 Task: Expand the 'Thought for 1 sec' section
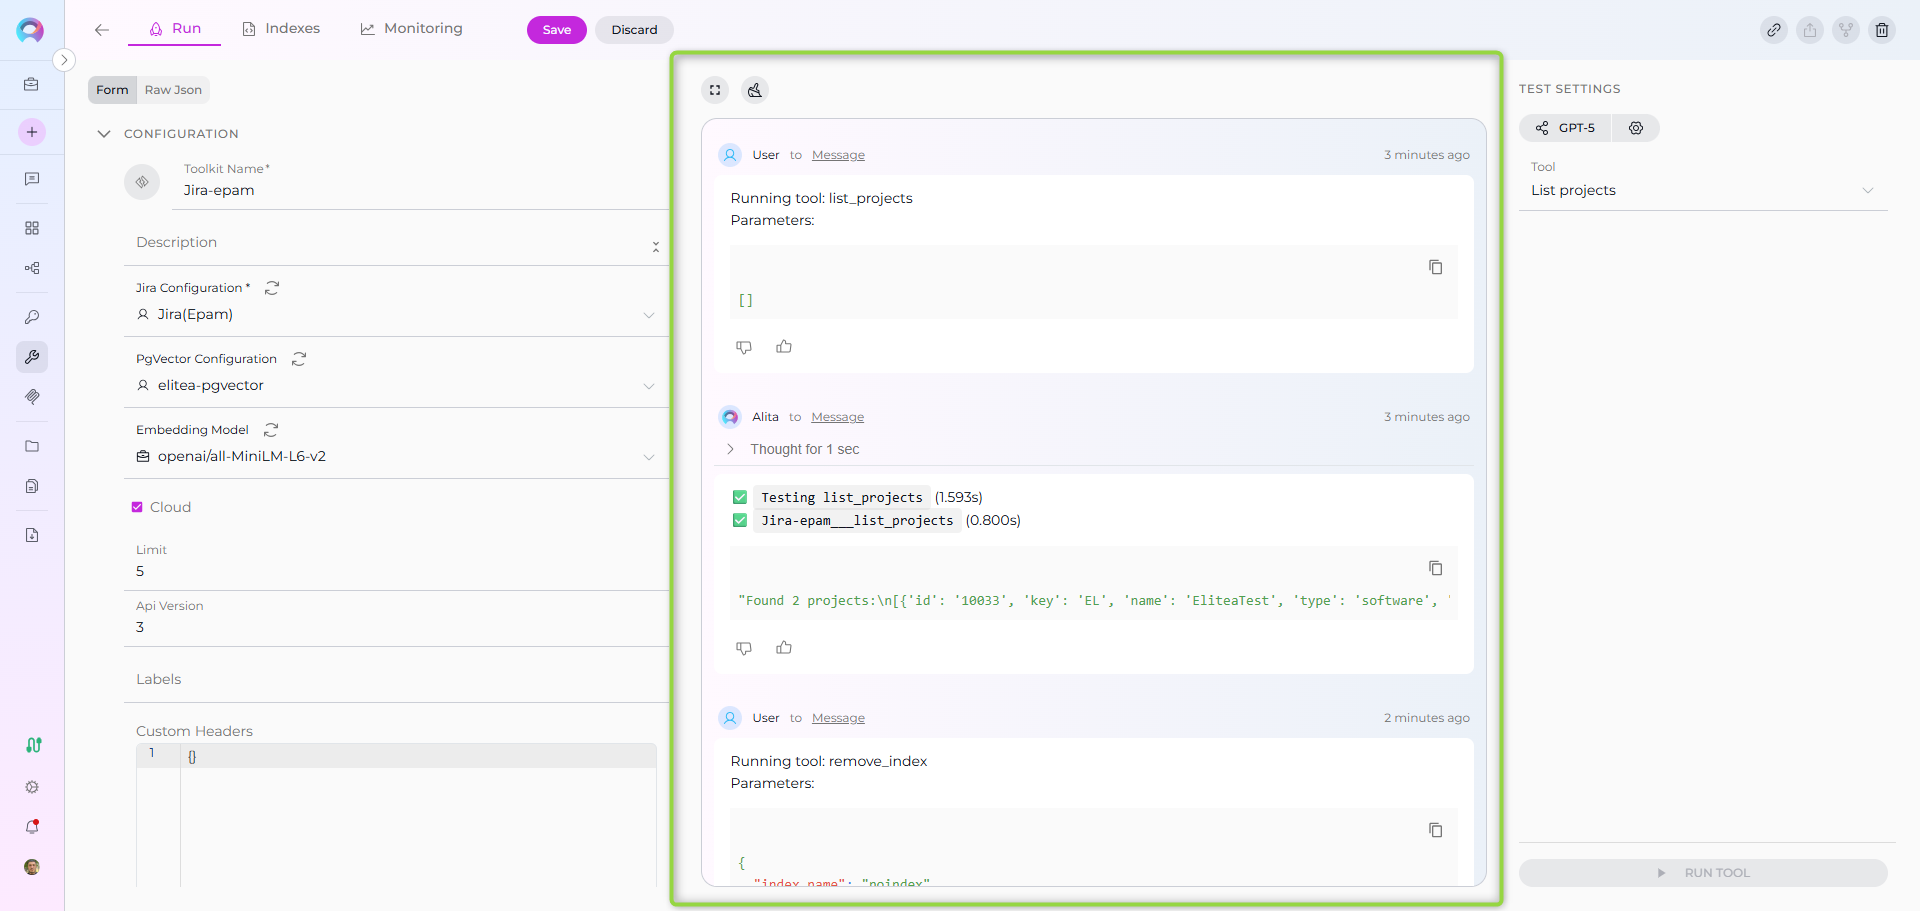tap(731, 449)
